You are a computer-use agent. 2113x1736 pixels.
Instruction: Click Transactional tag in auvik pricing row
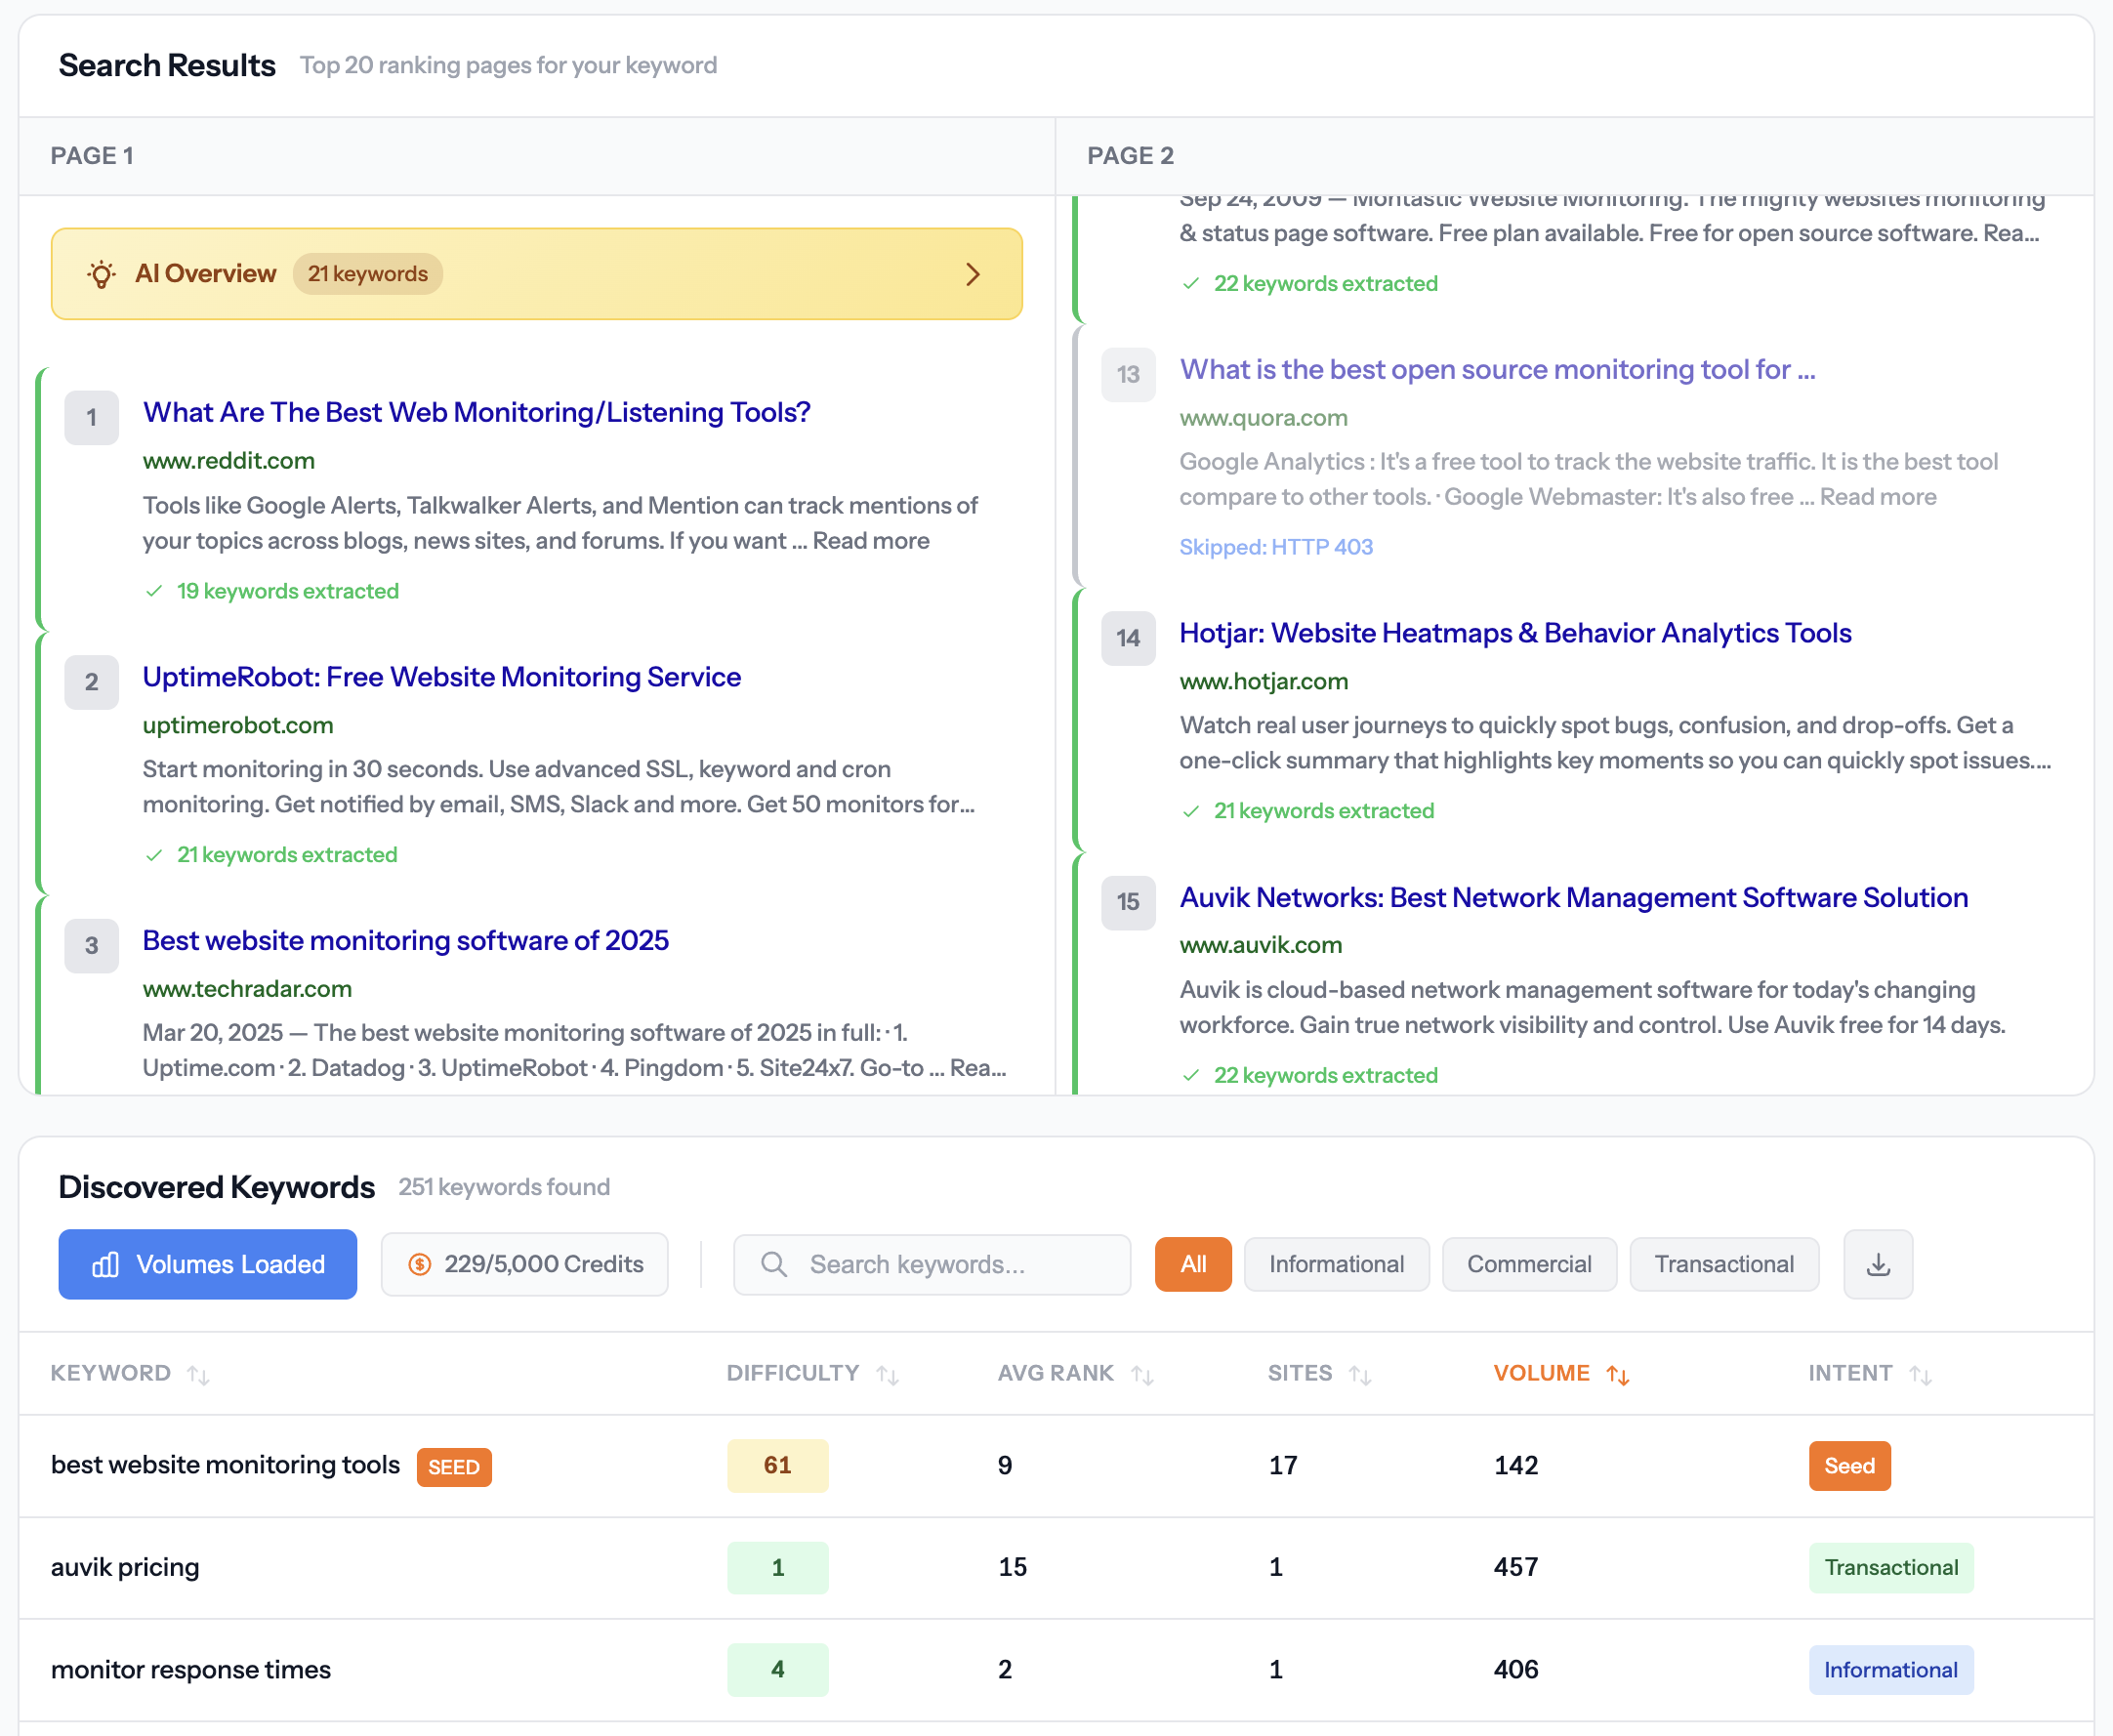(x=1891, y=1567)
